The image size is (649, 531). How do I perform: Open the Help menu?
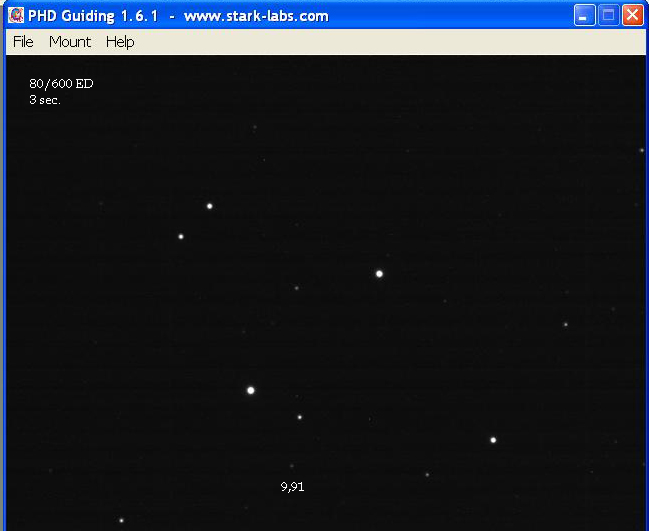tap(120, 42)
